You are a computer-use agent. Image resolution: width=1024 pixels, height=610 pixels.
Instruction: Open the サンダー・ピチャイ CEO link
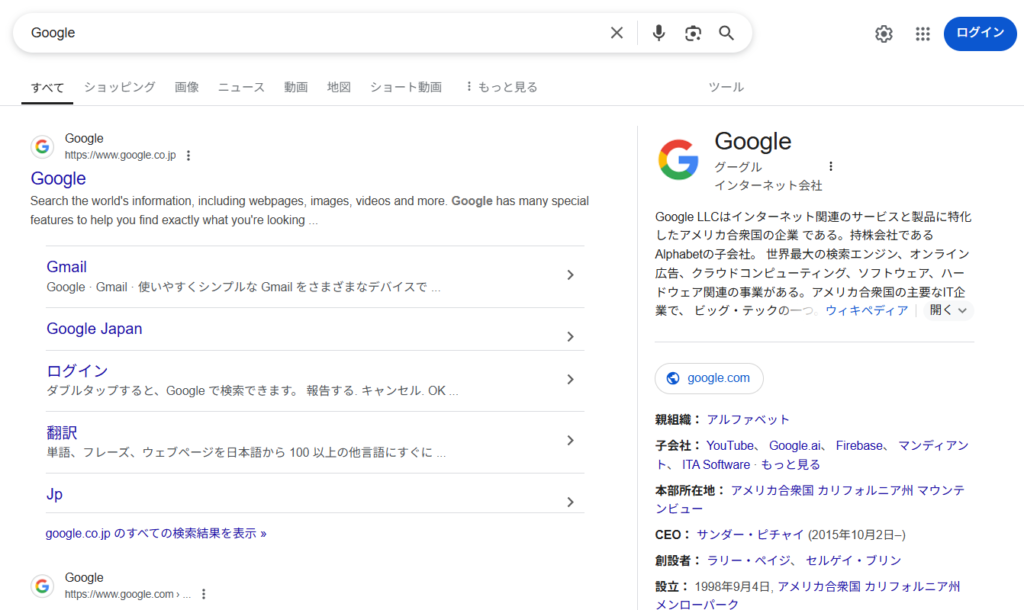coord(750,534)
